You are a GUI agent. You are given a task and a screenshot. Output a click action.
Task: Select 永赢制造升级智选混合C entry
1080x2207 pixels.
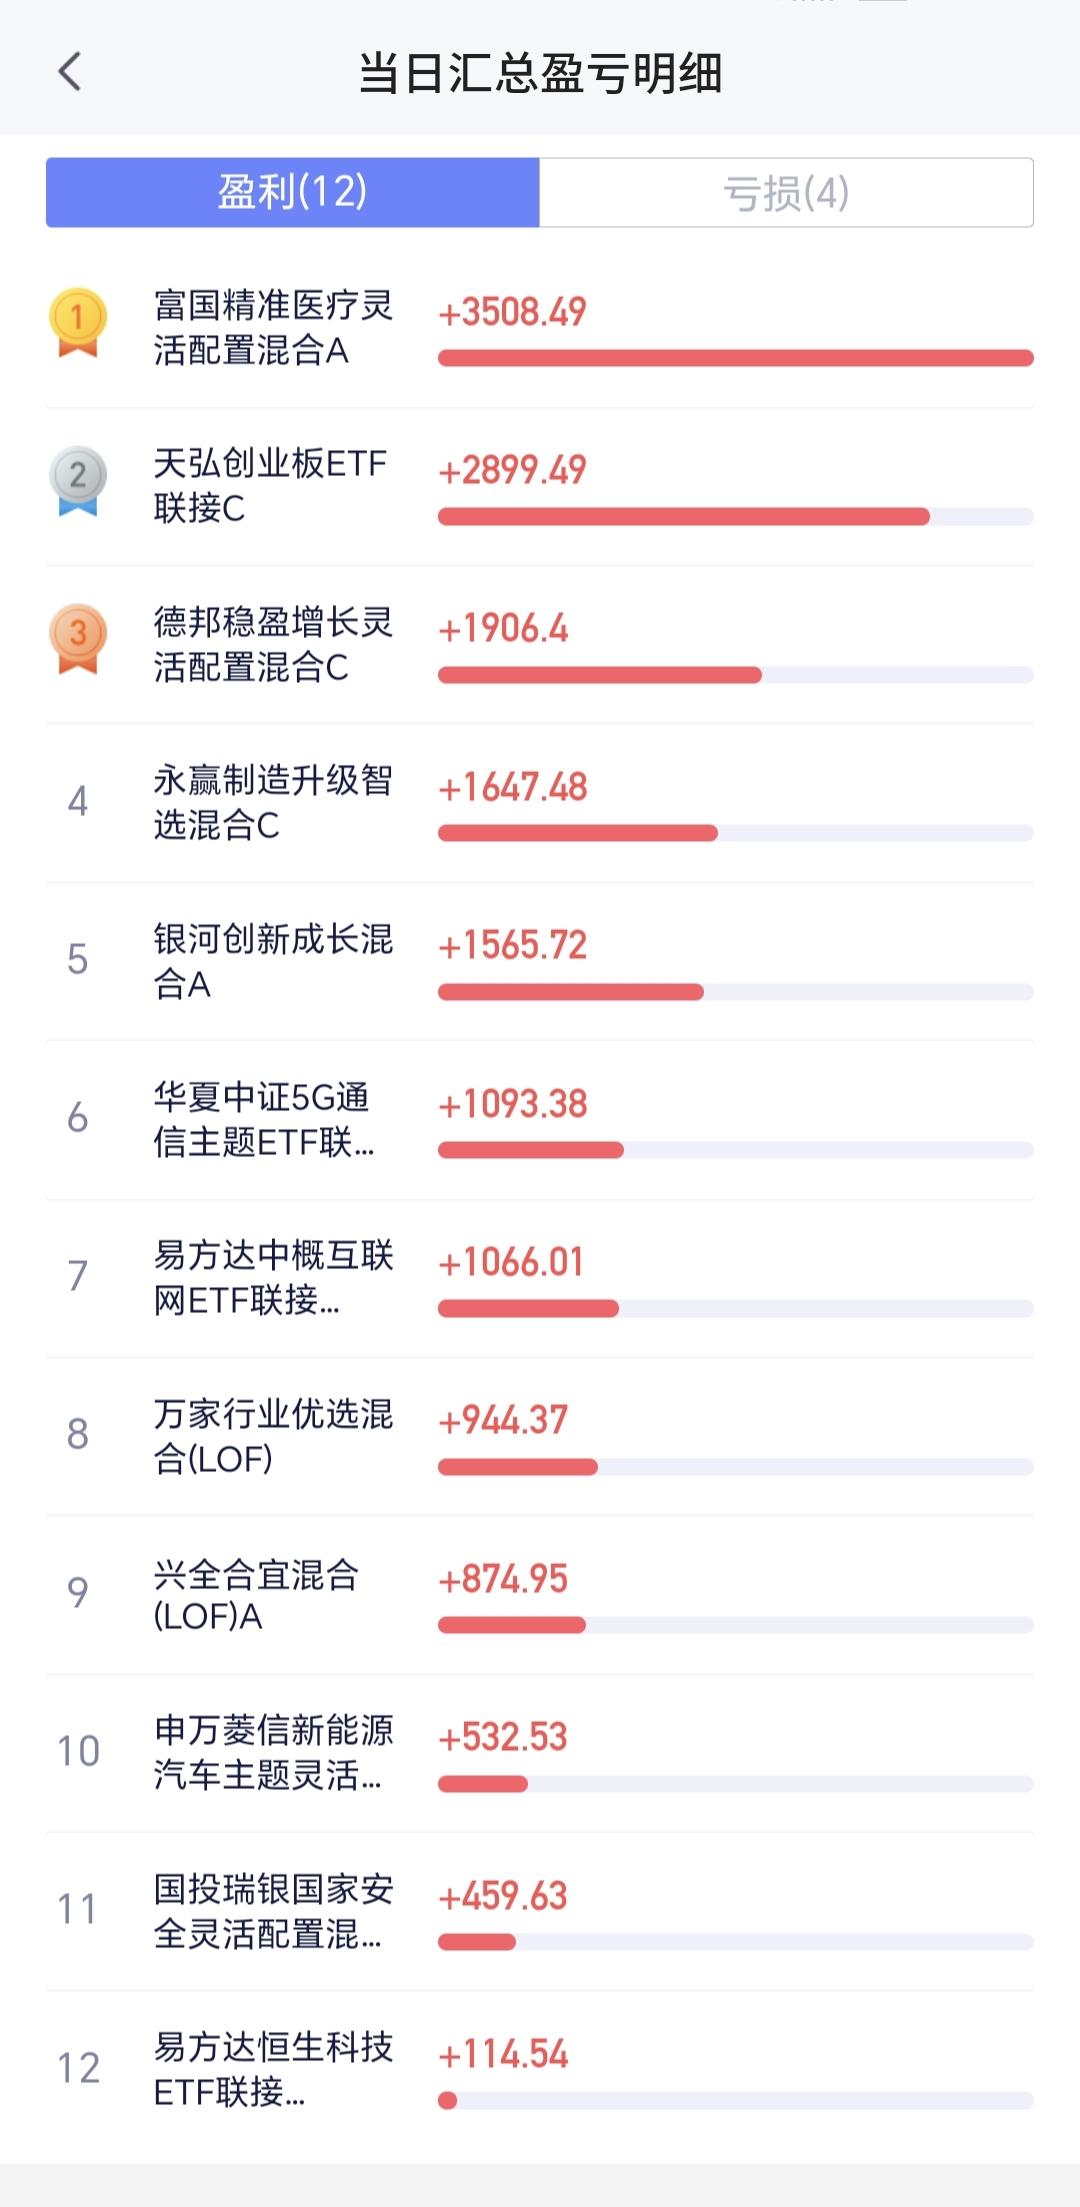pos(540,803)
